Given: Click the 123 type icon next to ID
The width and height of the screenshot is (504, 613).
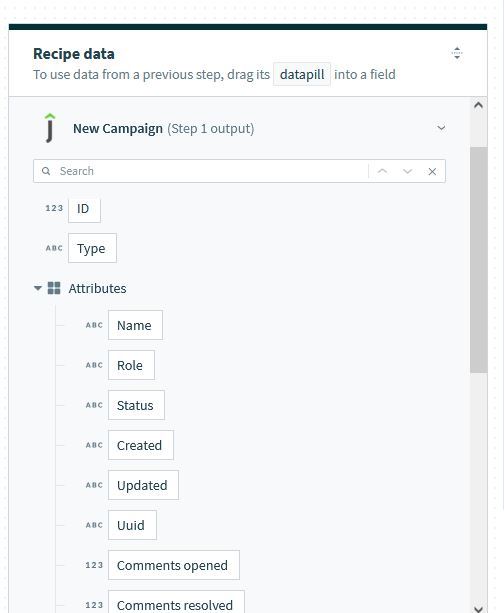Looking at the screenshot, I should [54, 208].
